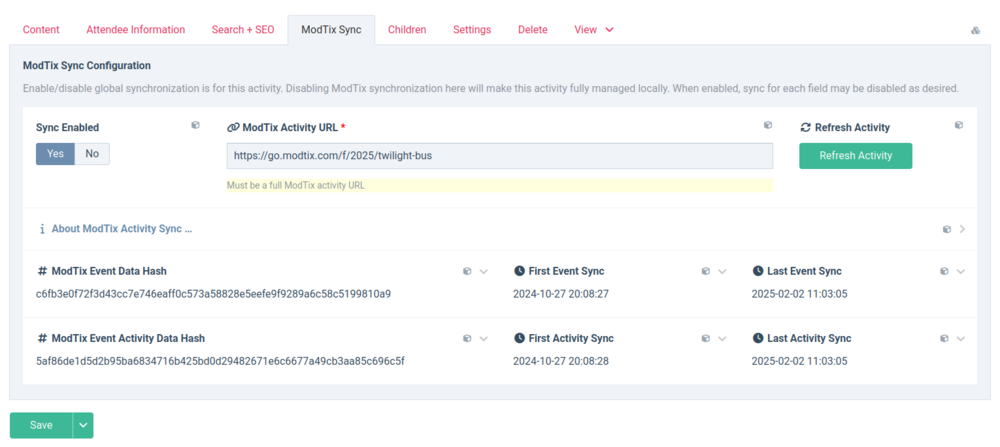Click the cube icon beside First Event Sync

click(x=706, y=271)
